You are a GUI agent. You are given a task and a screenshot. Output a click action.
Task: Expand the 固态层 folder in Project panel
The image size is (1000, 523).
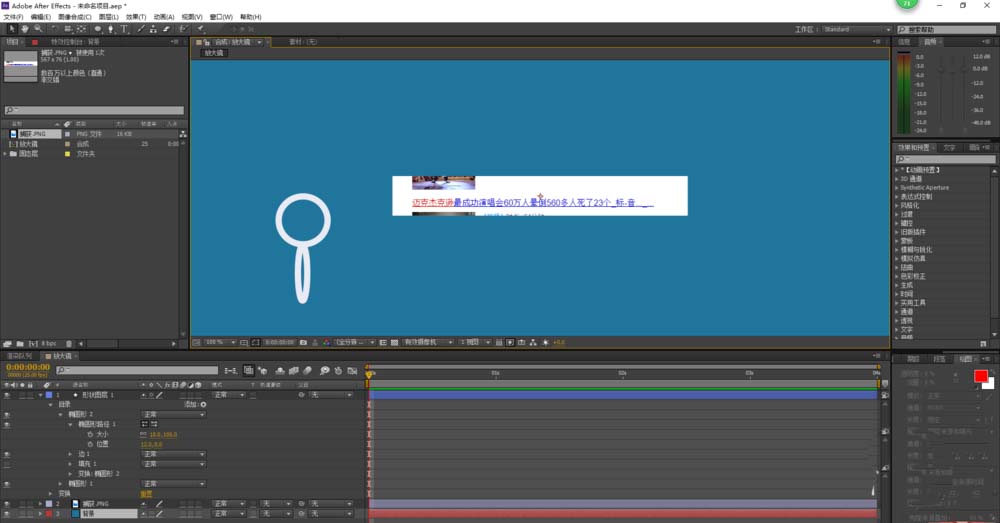(5, 154)
